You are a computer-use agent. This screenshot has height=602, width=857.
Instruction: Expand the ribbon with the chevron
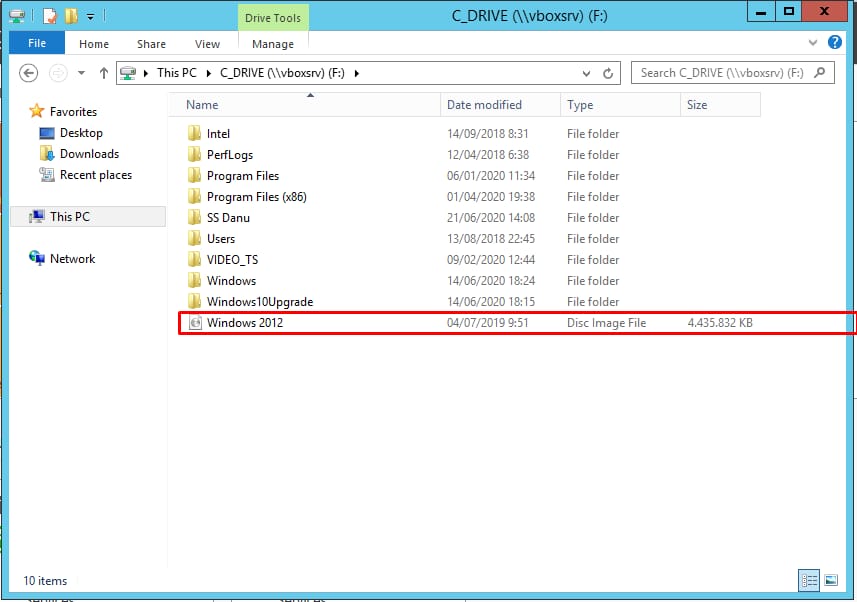813,43
